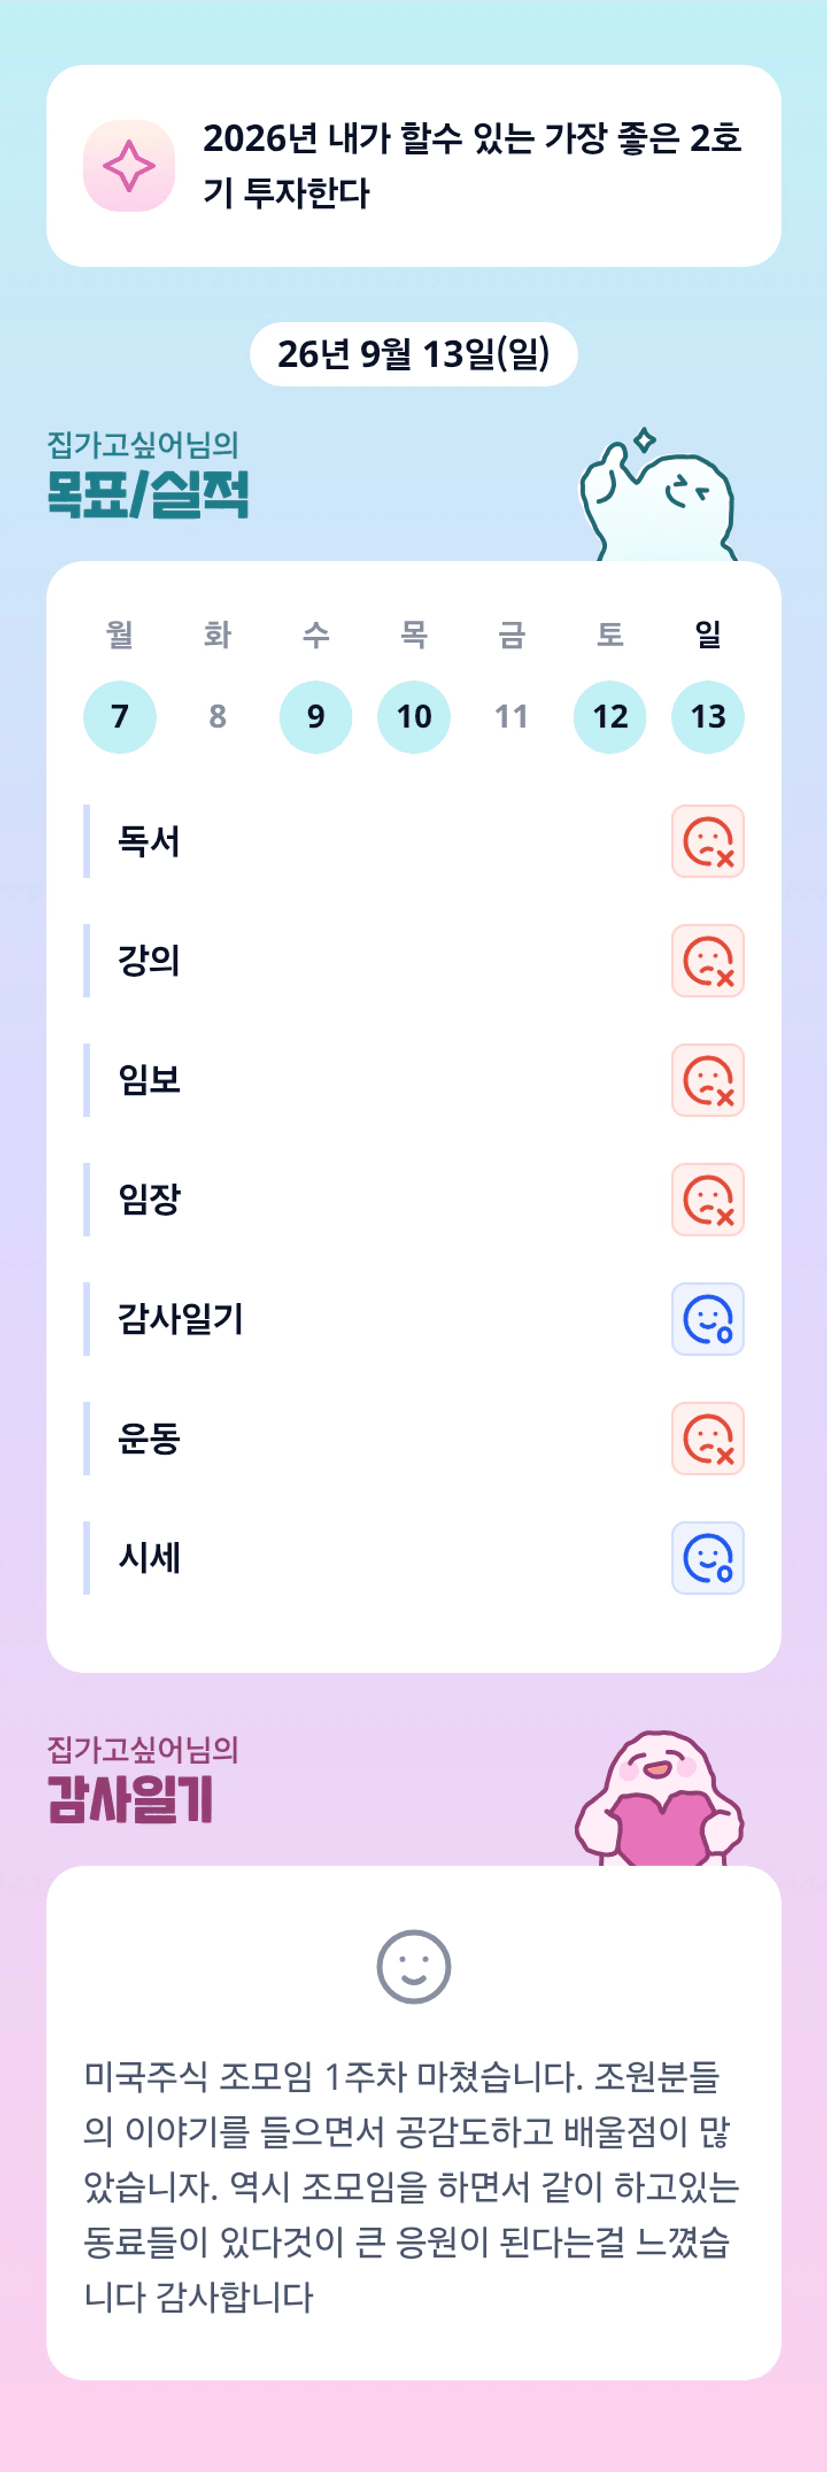Click the 감사일기 blue smiley icon
This screenshot has width=827, height=2472.
click(x=707, y=1319)
